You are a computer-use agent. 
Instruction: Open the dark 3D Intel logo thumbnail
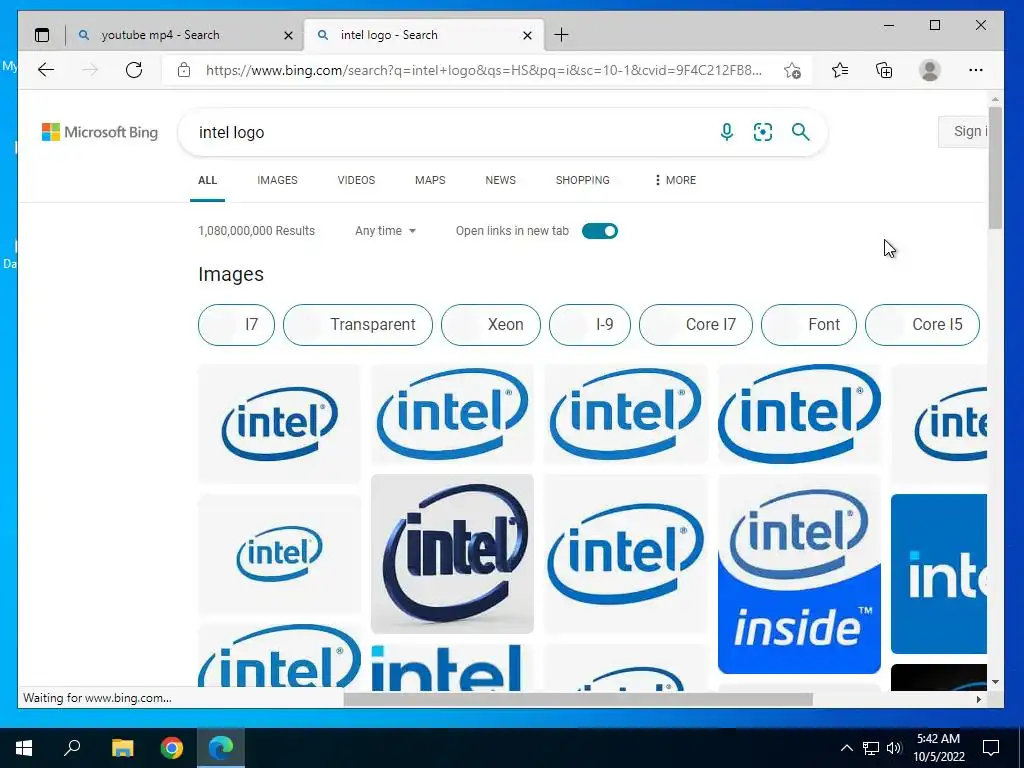tap(452, 554)
